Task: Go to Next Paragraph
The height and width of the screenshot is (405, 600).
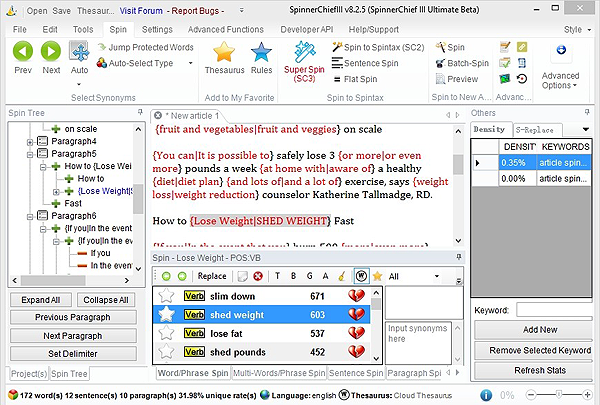Action: click(x=73, y=336)
